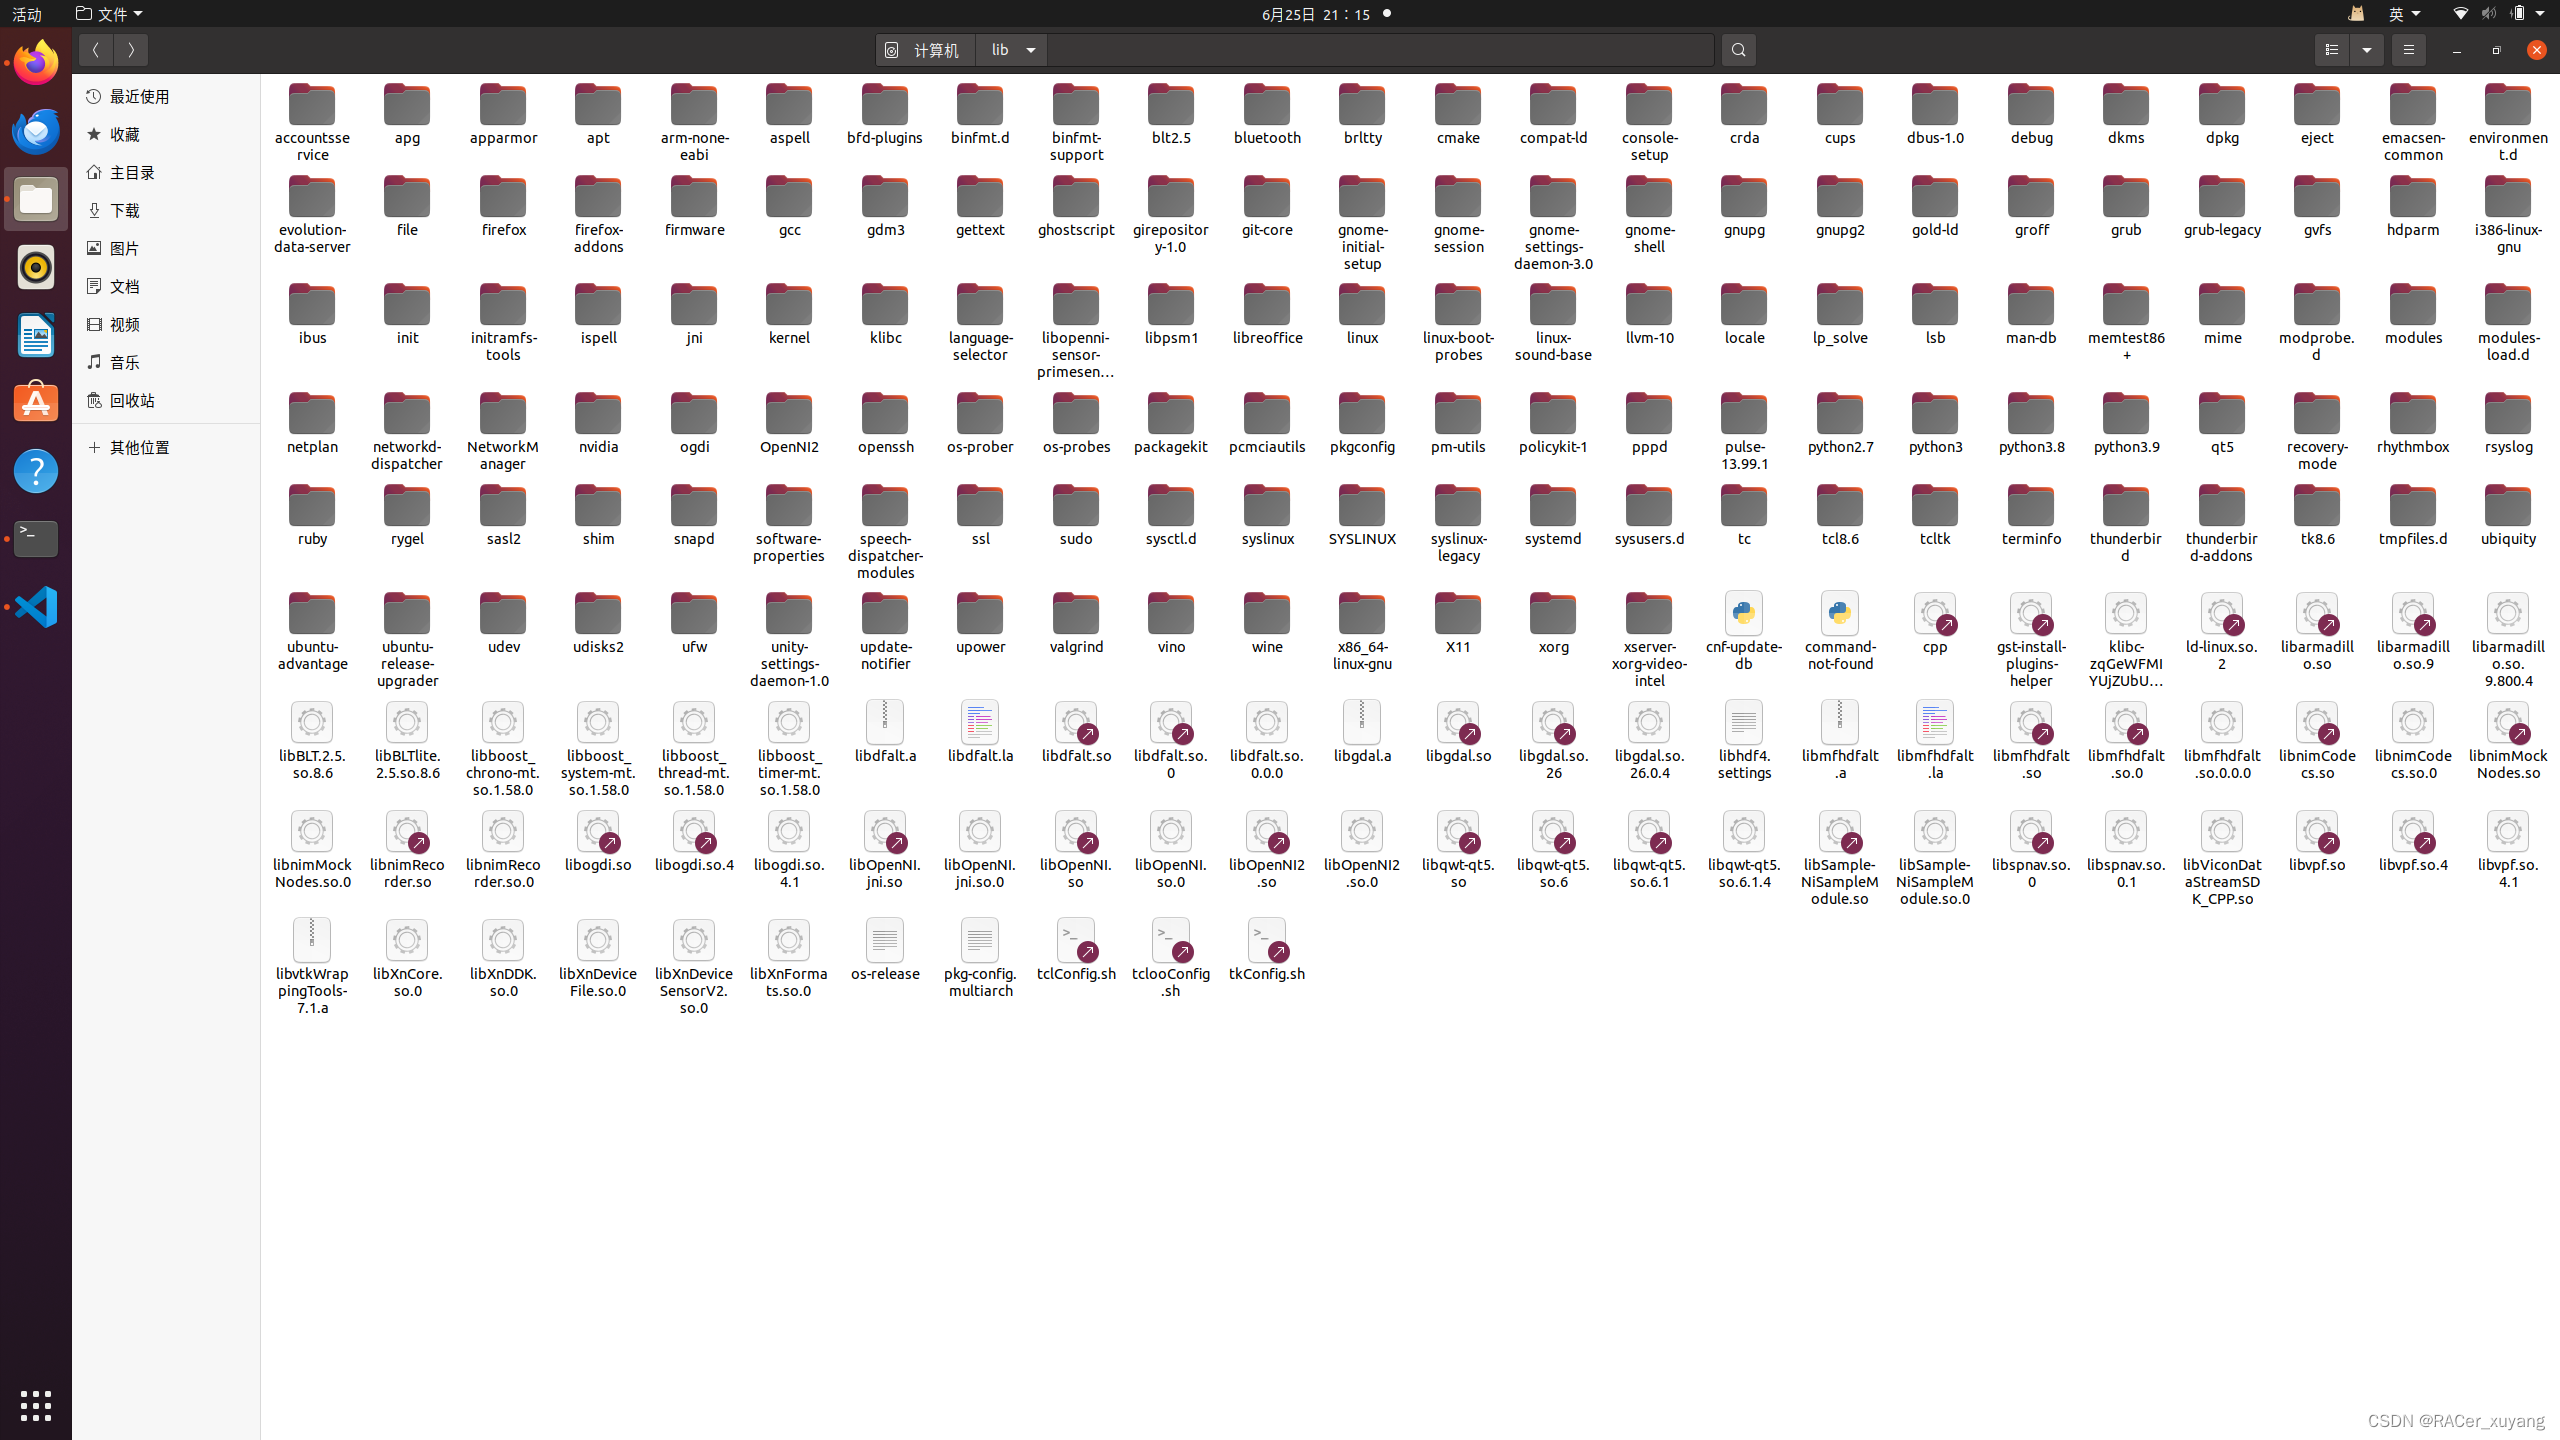Select the os-release text file

click(885, 942)
